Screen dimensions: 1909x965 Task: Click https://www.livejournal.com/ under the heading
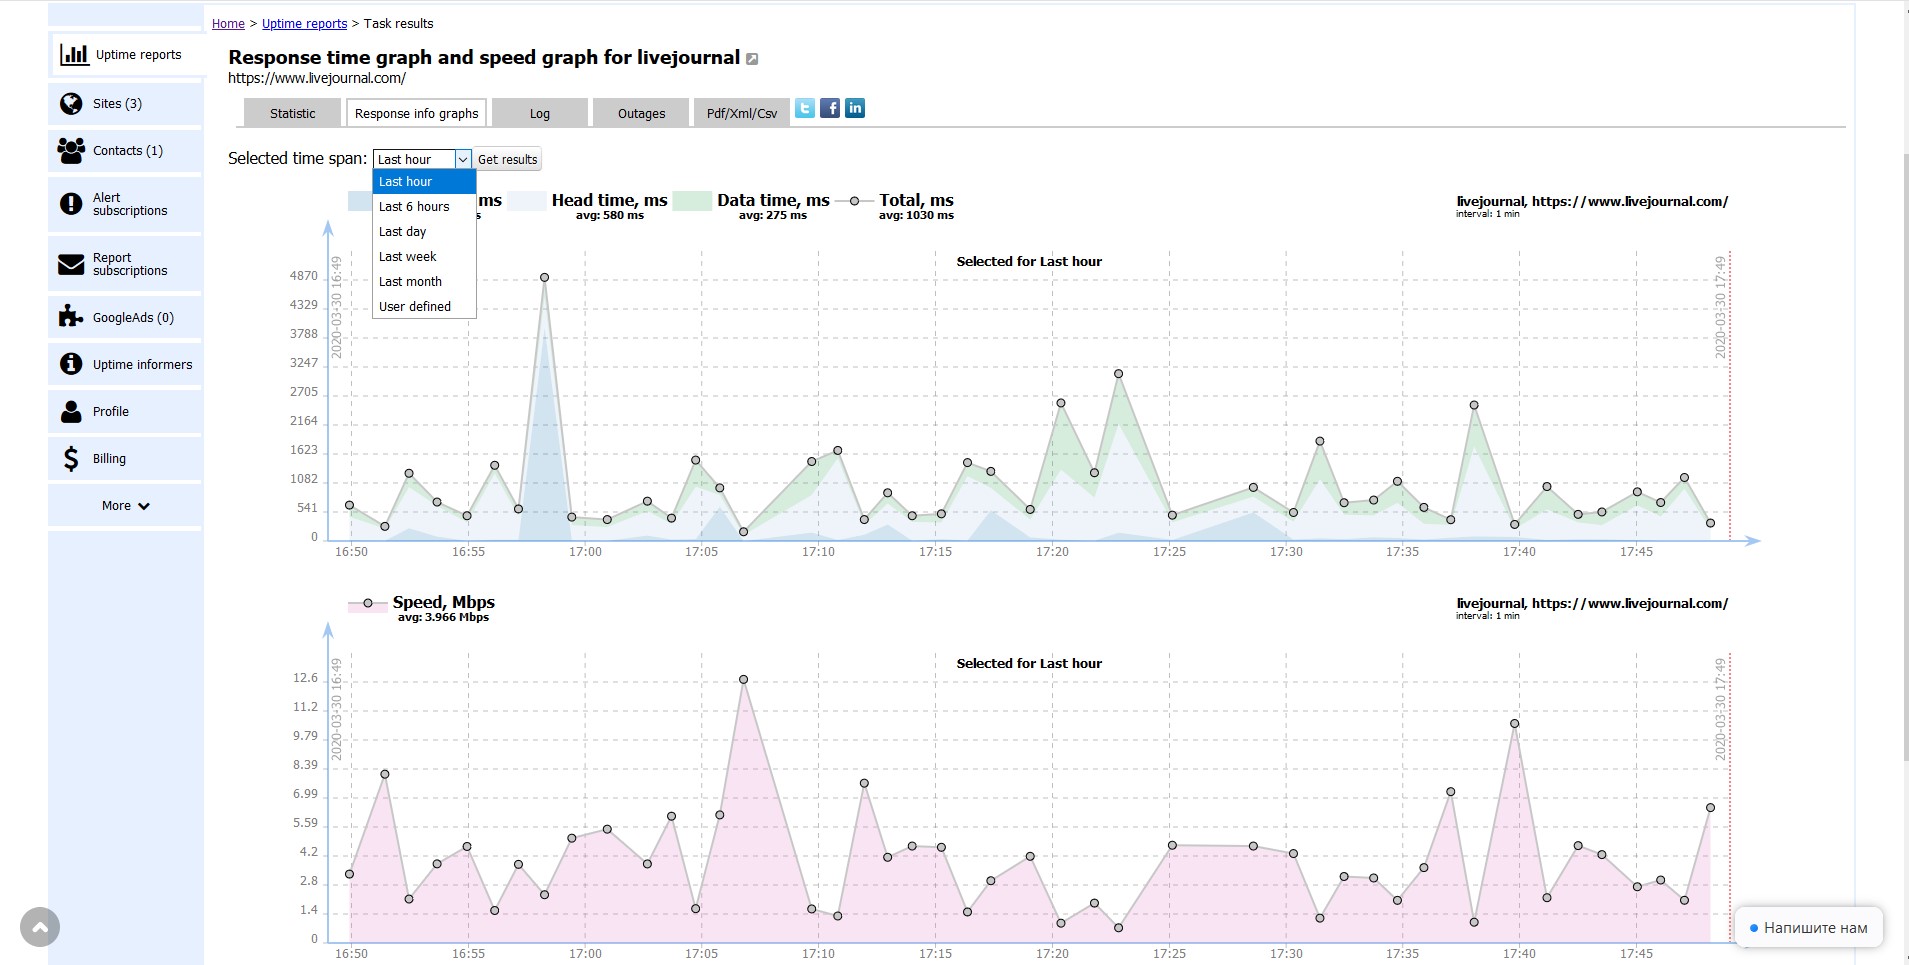pyautogui.click(x=317, y=78)
